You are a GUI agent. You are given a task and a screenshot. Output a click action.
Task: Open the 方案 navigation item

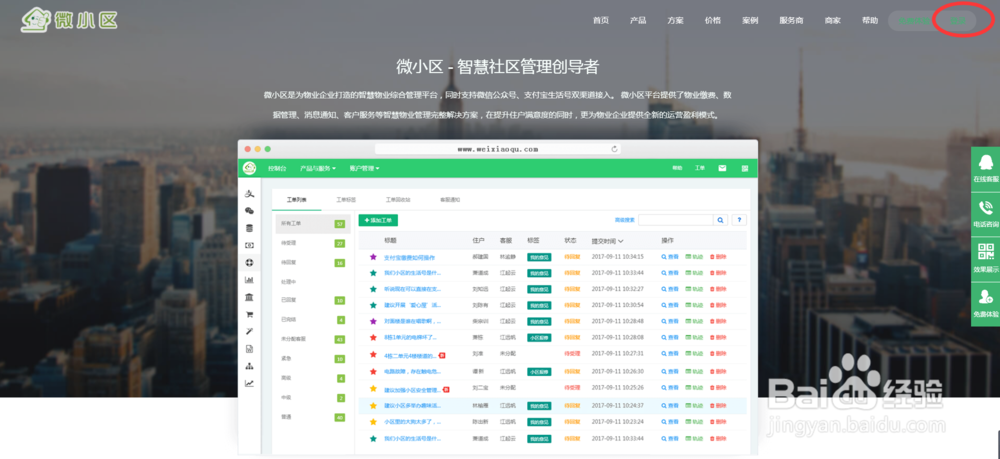coord(675,20)
